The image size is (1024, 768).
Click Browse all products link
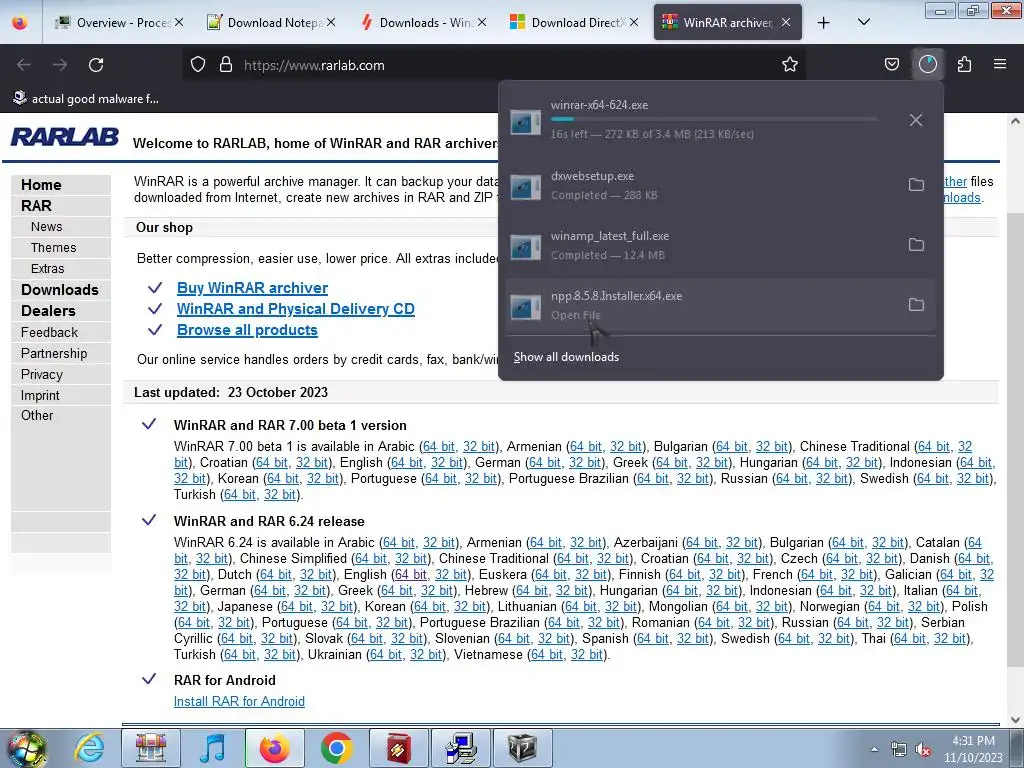tap(247, 330)
